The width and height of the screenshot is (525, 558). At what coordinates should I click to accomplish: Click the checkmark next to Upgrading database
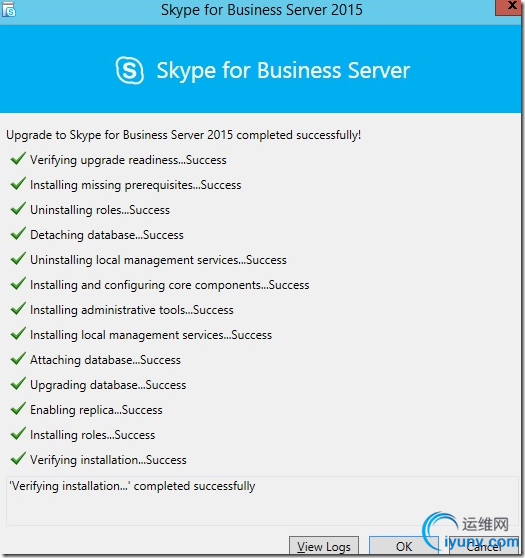pyautogui.click(x=18, y=384)
